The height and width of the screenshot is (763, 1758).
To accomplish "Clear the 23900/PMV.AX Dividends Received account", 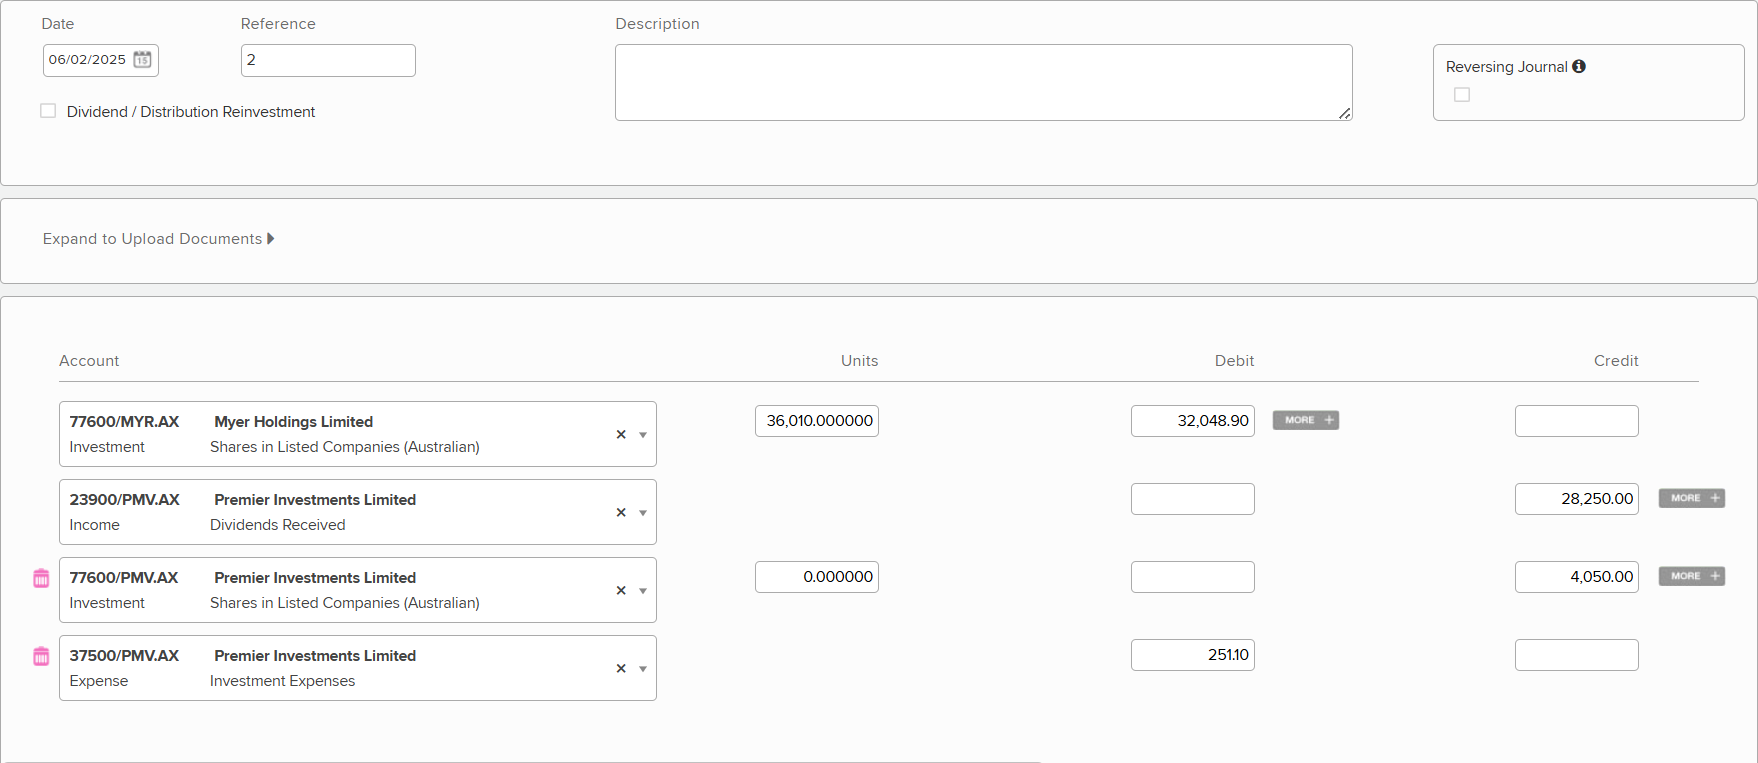I will (x=621, y=512).
